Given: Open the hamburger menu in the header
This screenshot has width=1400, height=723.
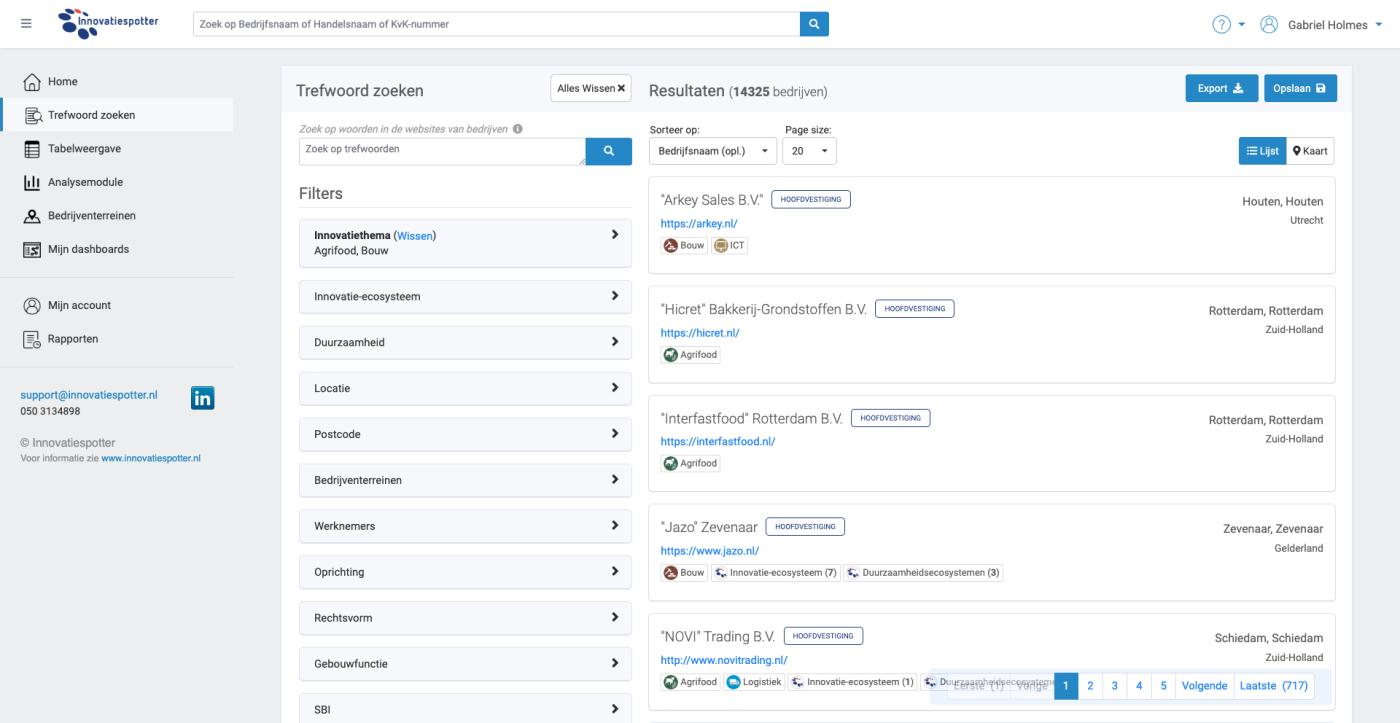Looking at the screenshot, I should tap(26, 24).
